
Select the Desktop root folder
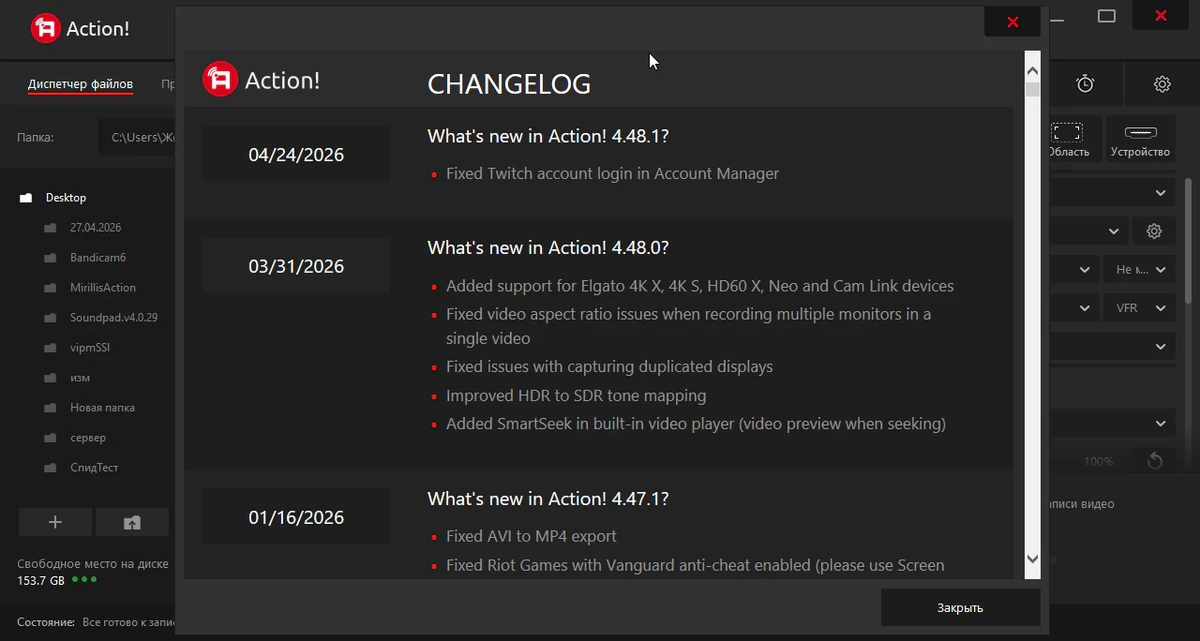[66, 197]
